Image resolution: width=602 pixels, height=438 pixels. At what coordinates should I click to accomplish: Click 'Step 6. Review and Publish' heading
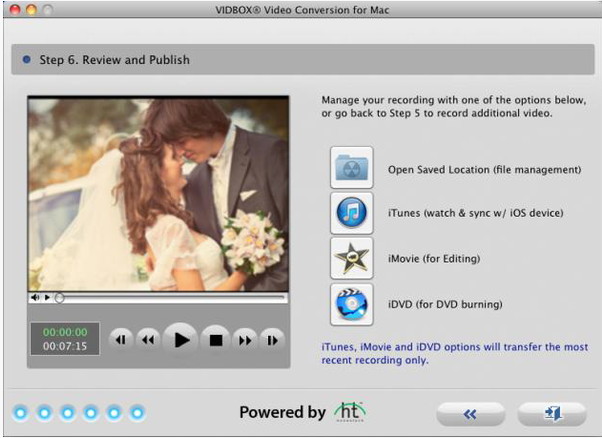(x=114, y=60)
